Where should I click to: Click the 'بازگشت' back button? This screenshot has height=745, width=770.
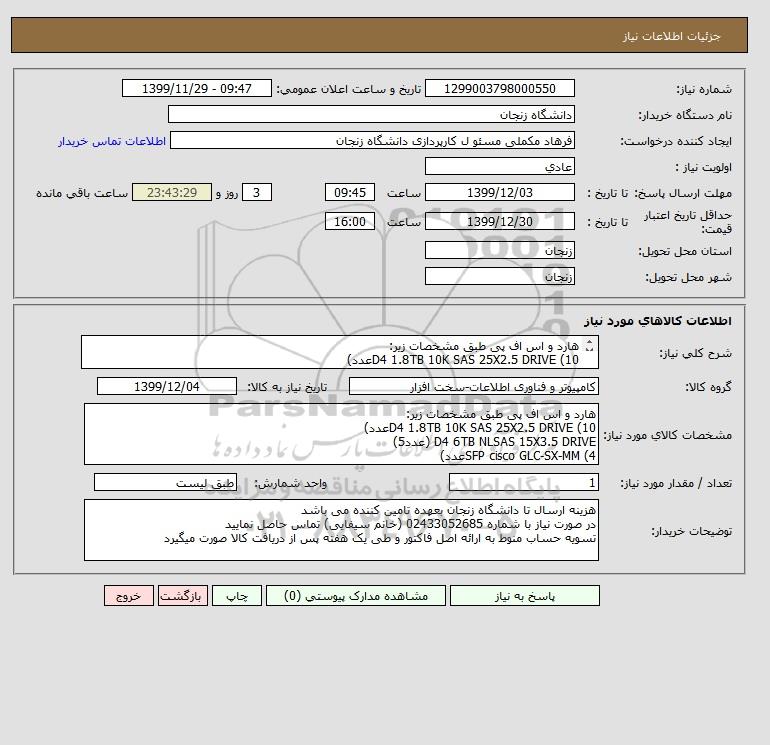[x=183, y=596]
